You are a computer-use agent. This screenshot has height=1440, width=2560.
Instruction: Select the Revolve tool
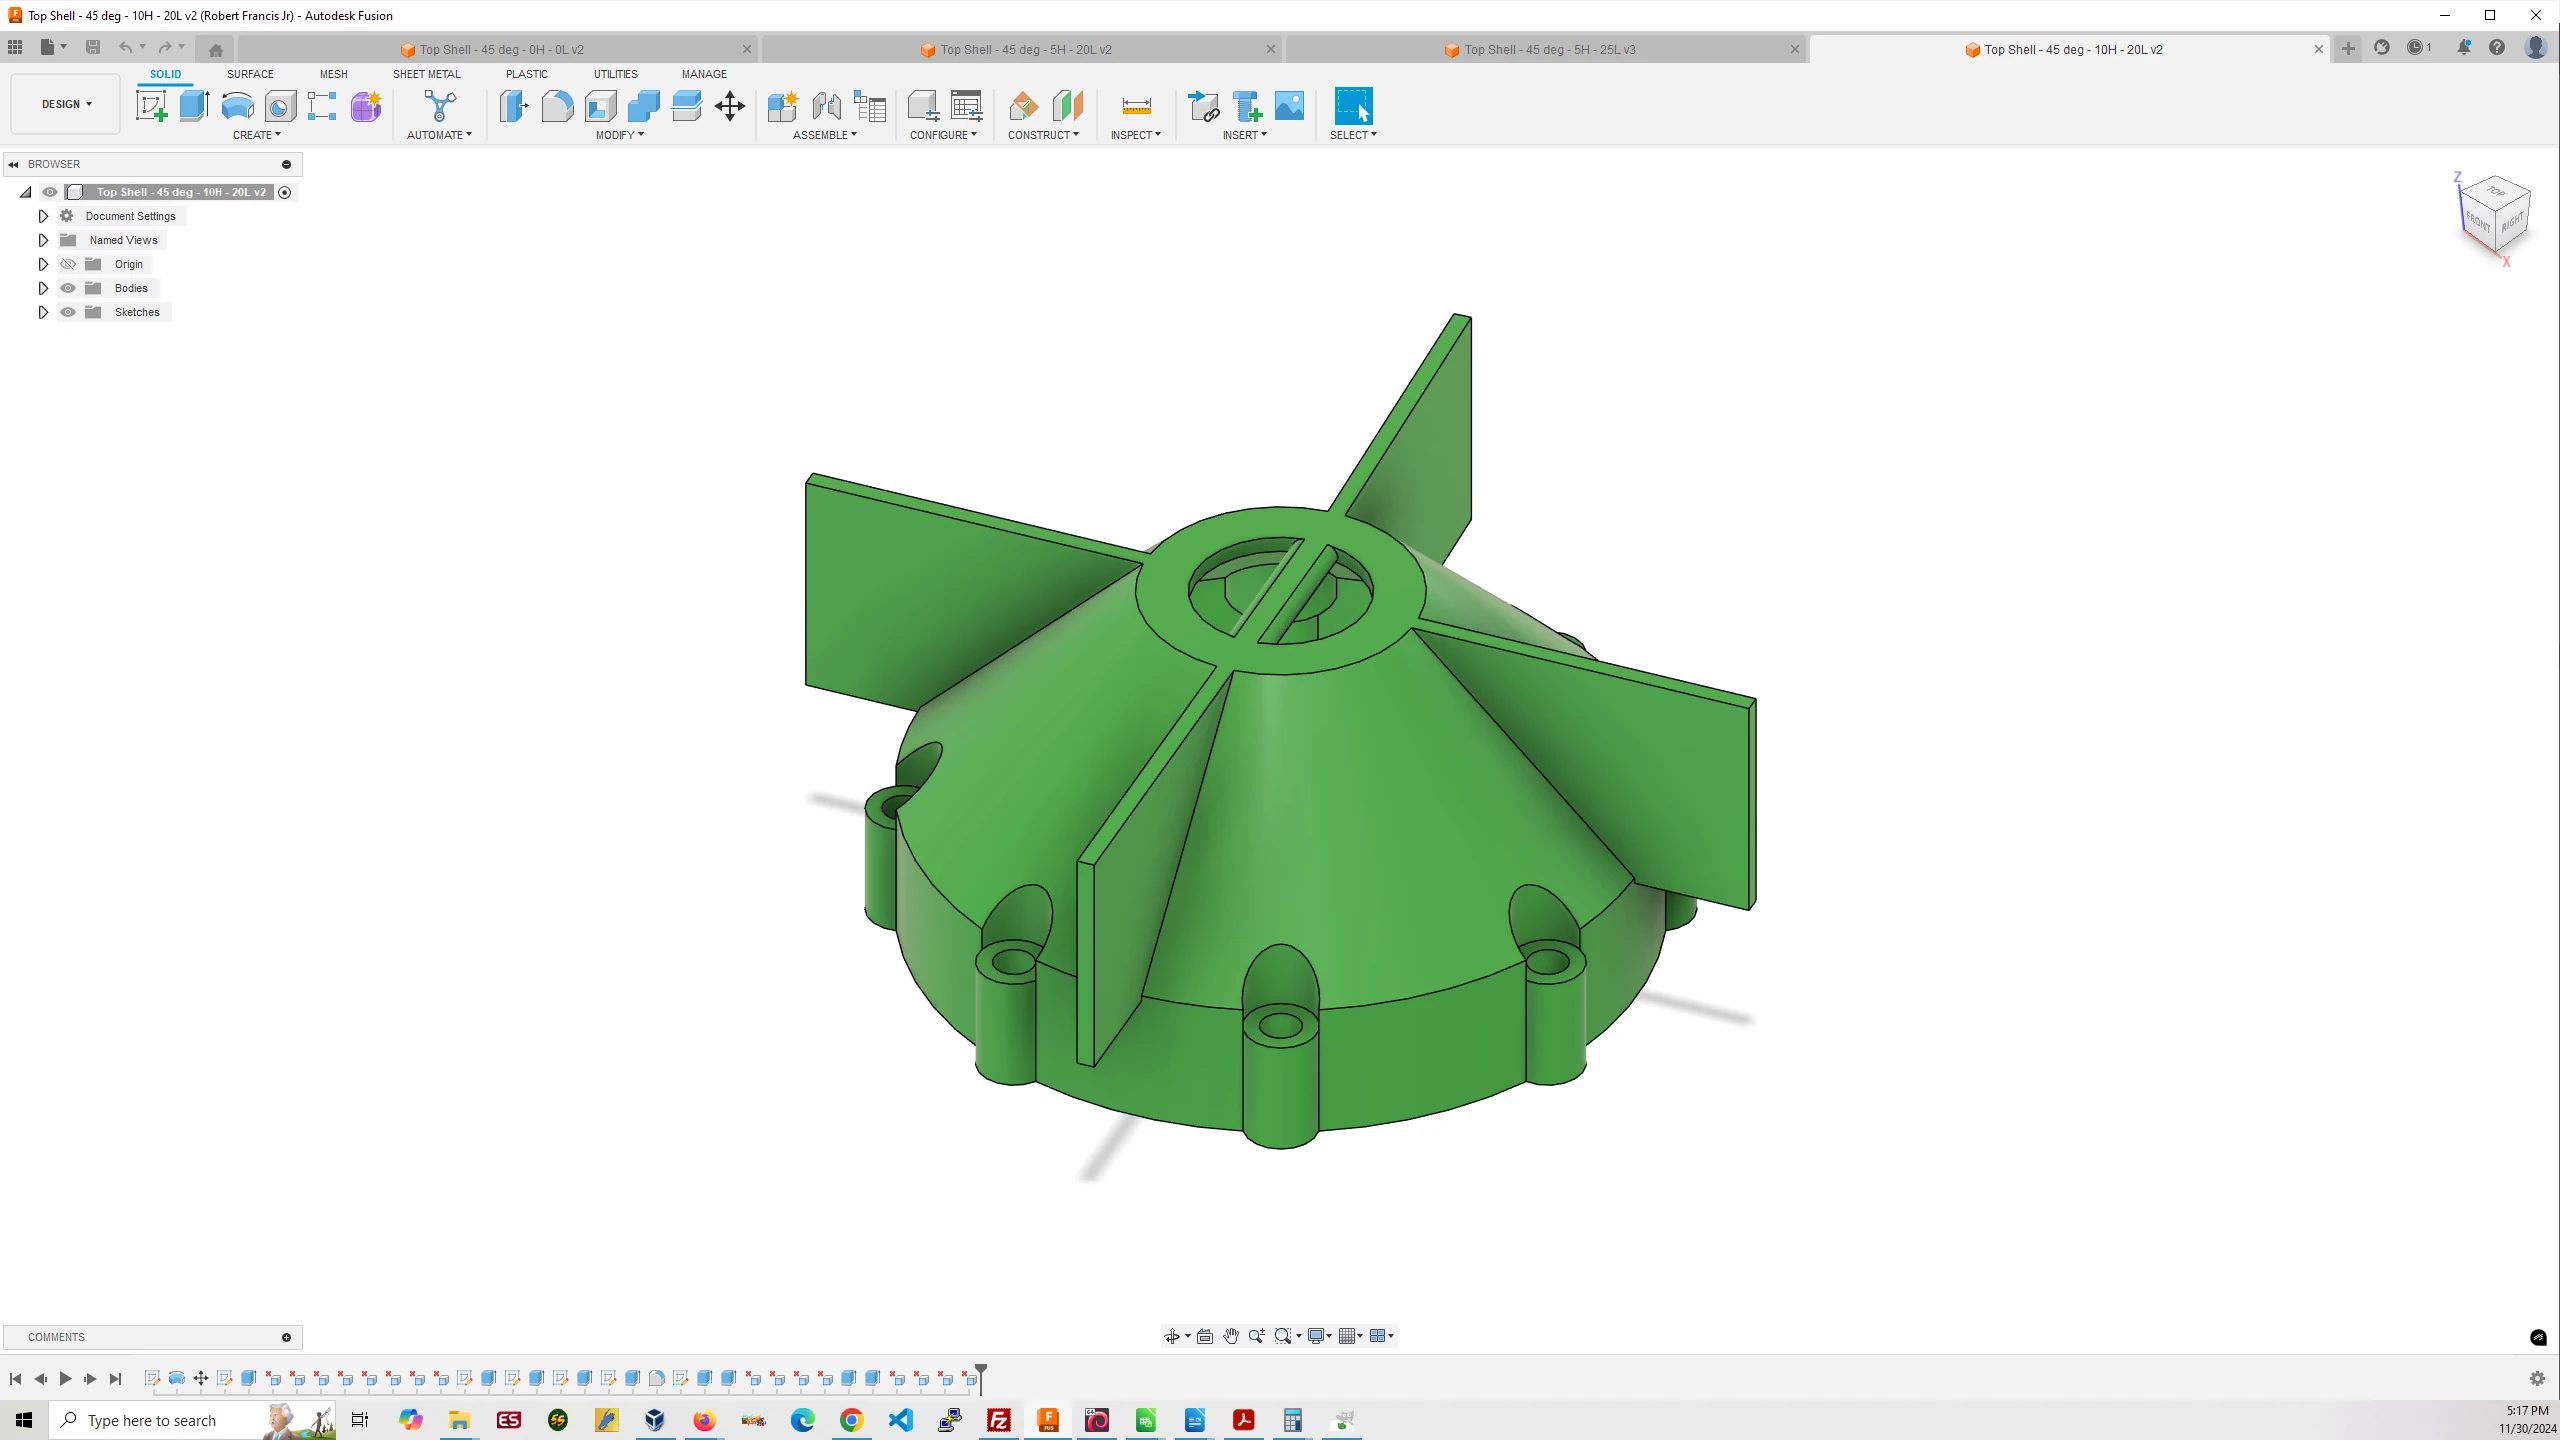(237, 106)
